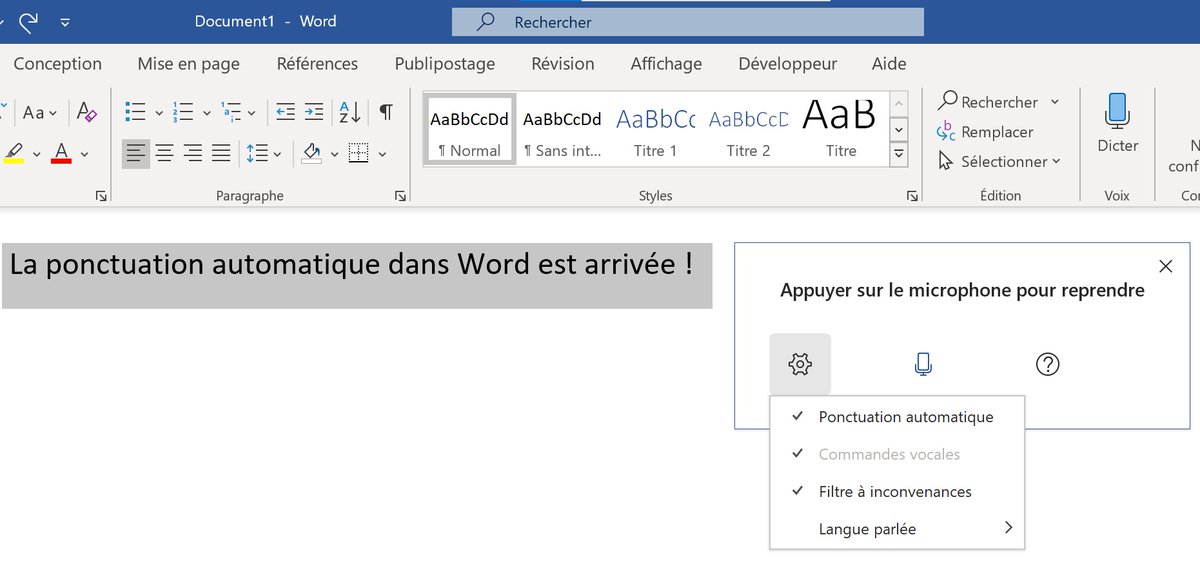Apply the Sans interligne style
This screenshot has height=564, width=1200.
[563, 130]
